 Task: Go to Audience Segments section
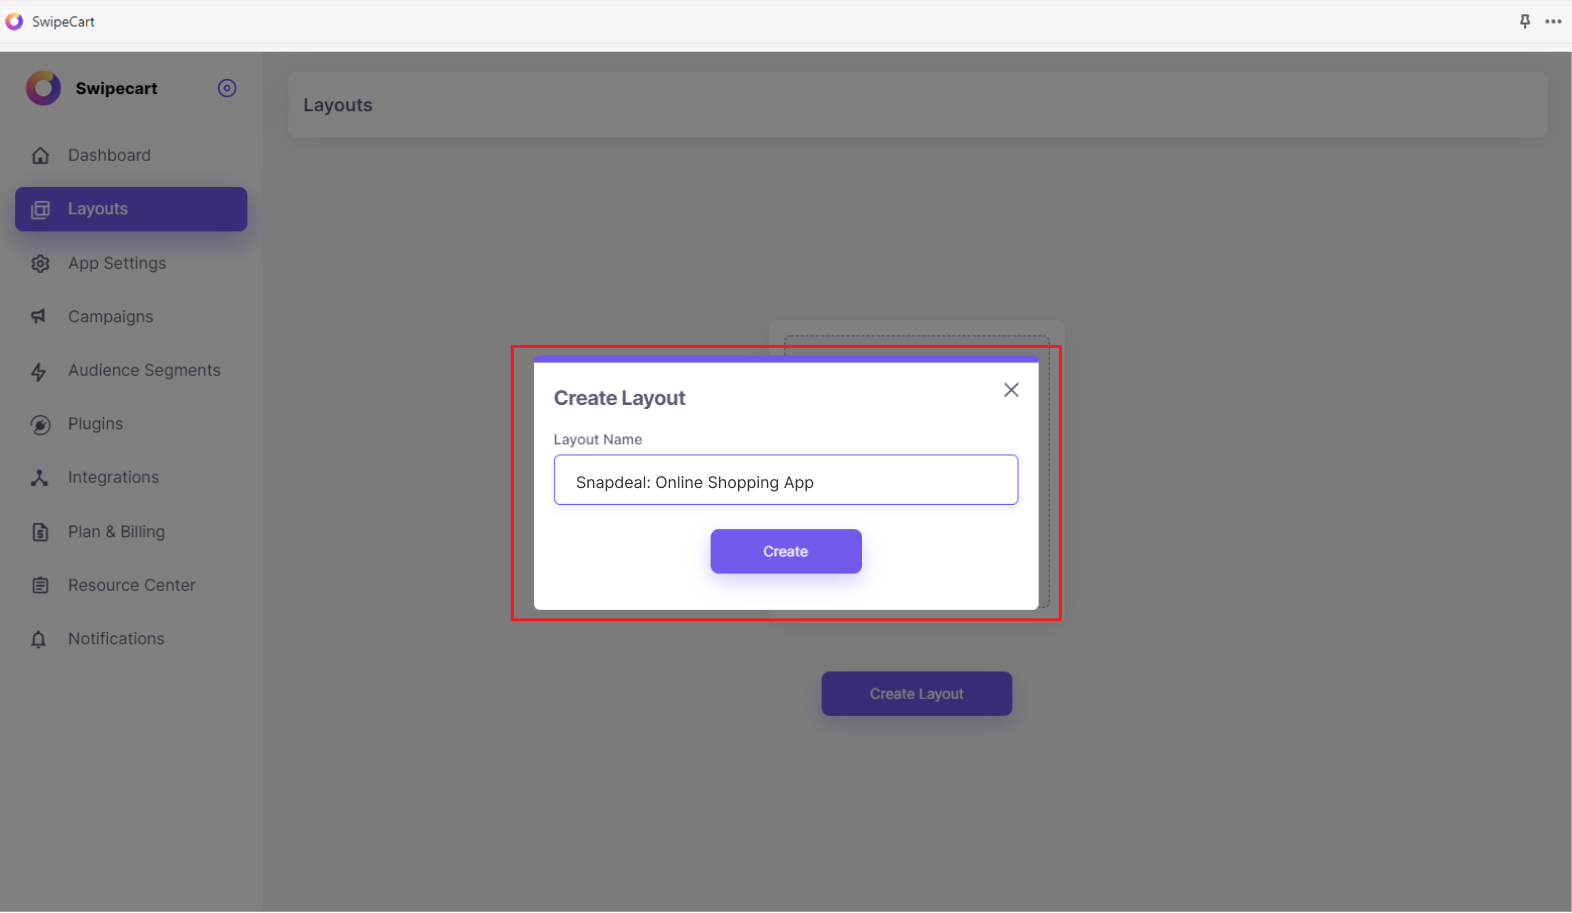click(x=143, y=370)
